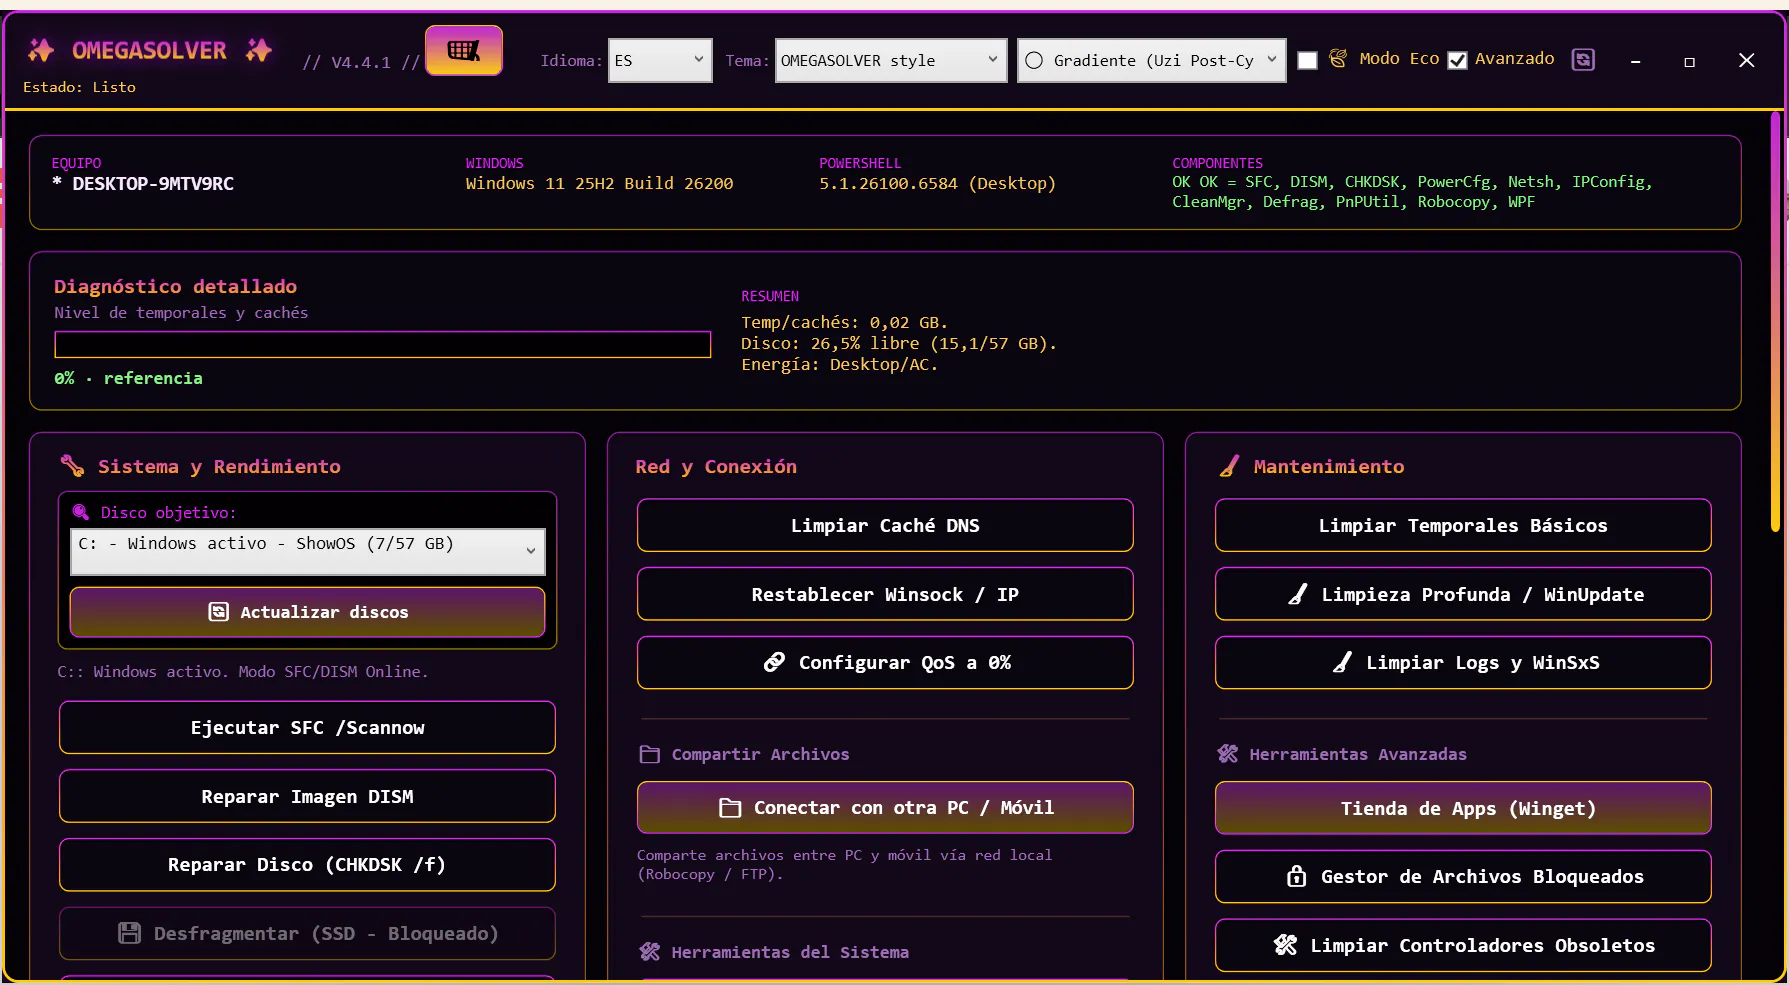The image size is (1789, 985).
Task: Click the broom icon in Limpieza Profunda button
Action: (x=1298, y=595)
